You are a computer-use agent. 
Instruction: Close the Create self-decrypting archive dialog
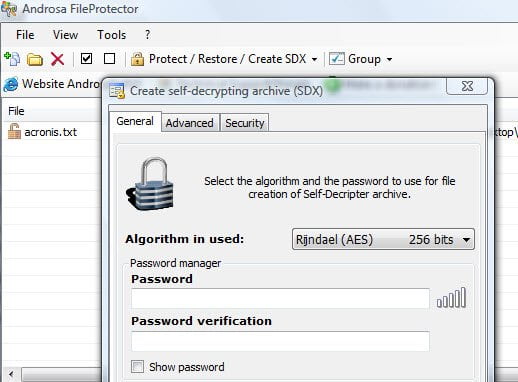tap(467, 86)
